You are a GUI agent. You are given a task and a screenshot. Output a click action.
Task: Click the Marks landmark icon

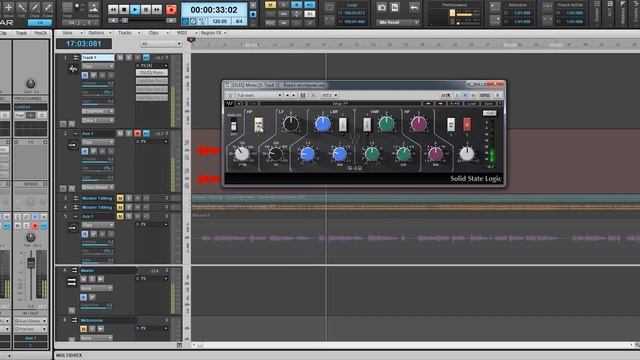tap(93, 8)
